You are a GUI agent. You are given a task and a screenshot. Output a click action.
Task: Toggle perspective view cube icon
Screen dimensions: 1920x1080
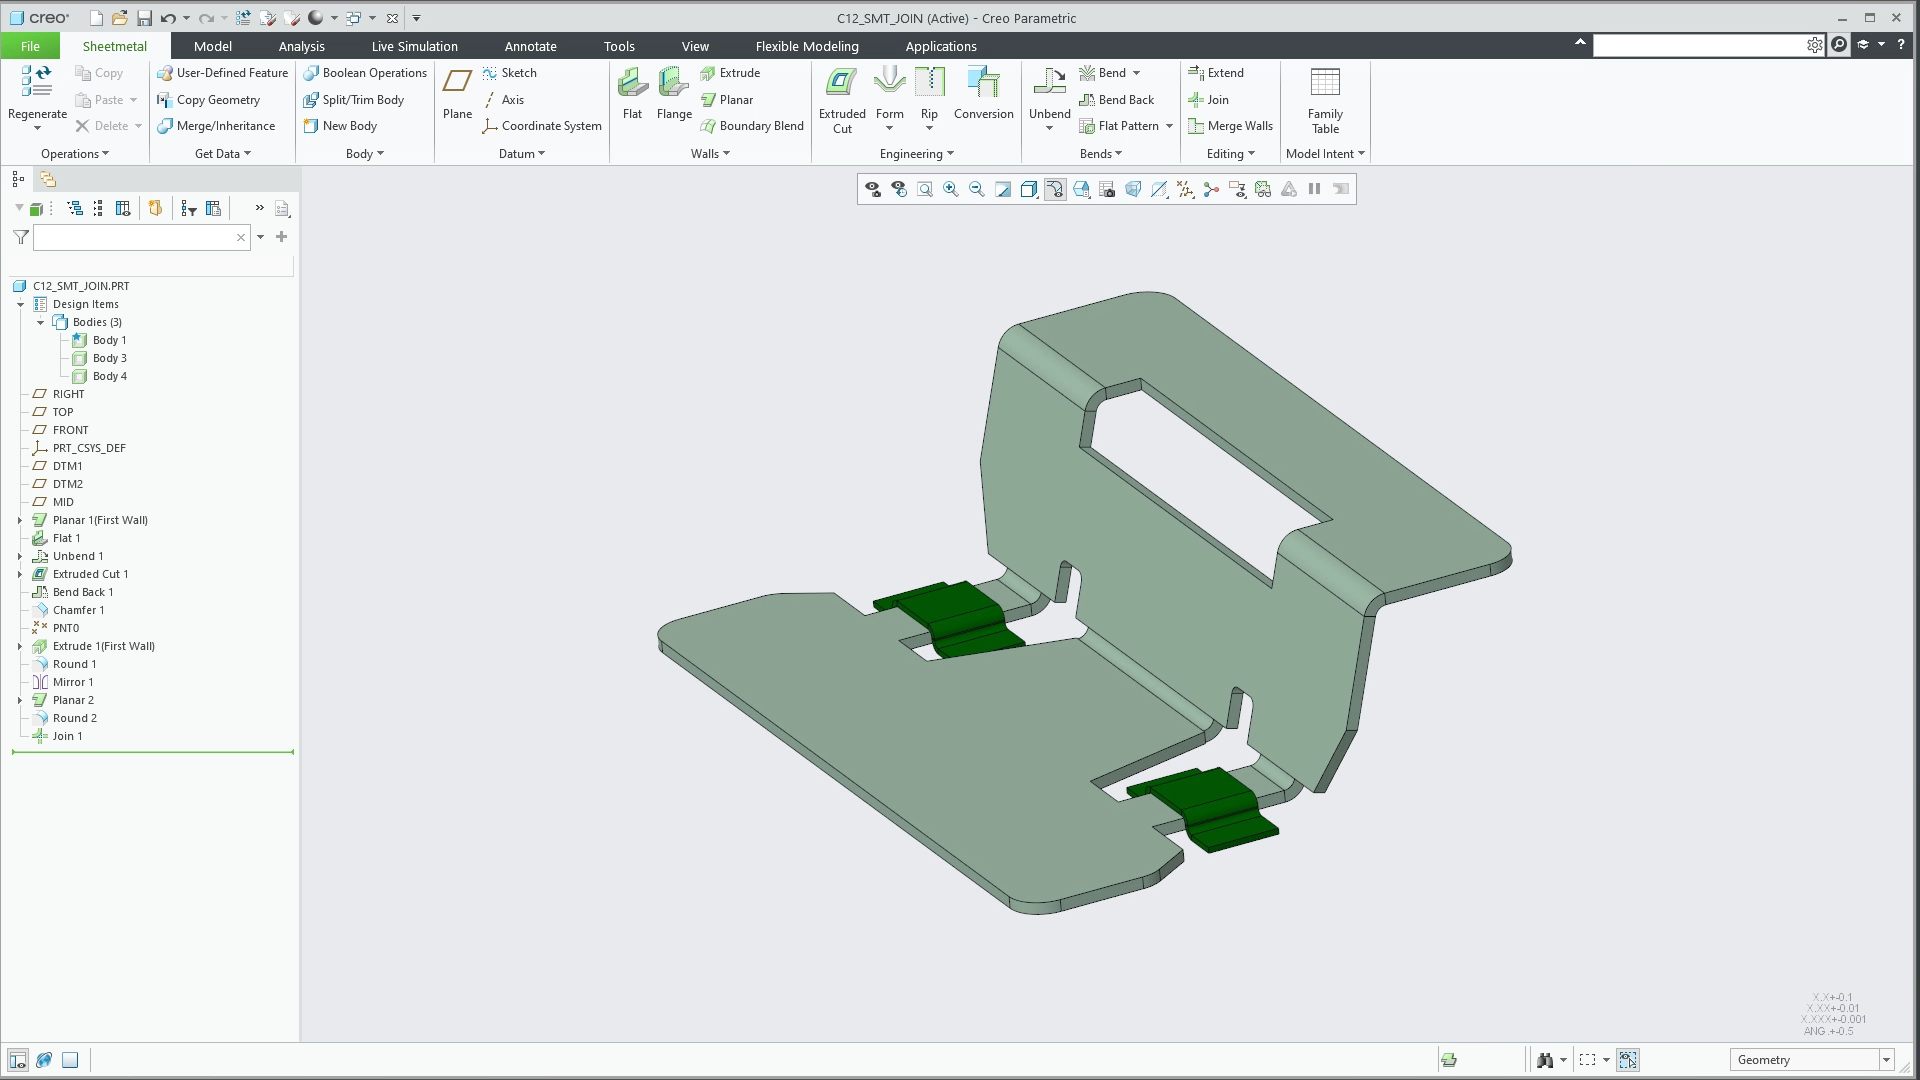(x=1133, y=189)
